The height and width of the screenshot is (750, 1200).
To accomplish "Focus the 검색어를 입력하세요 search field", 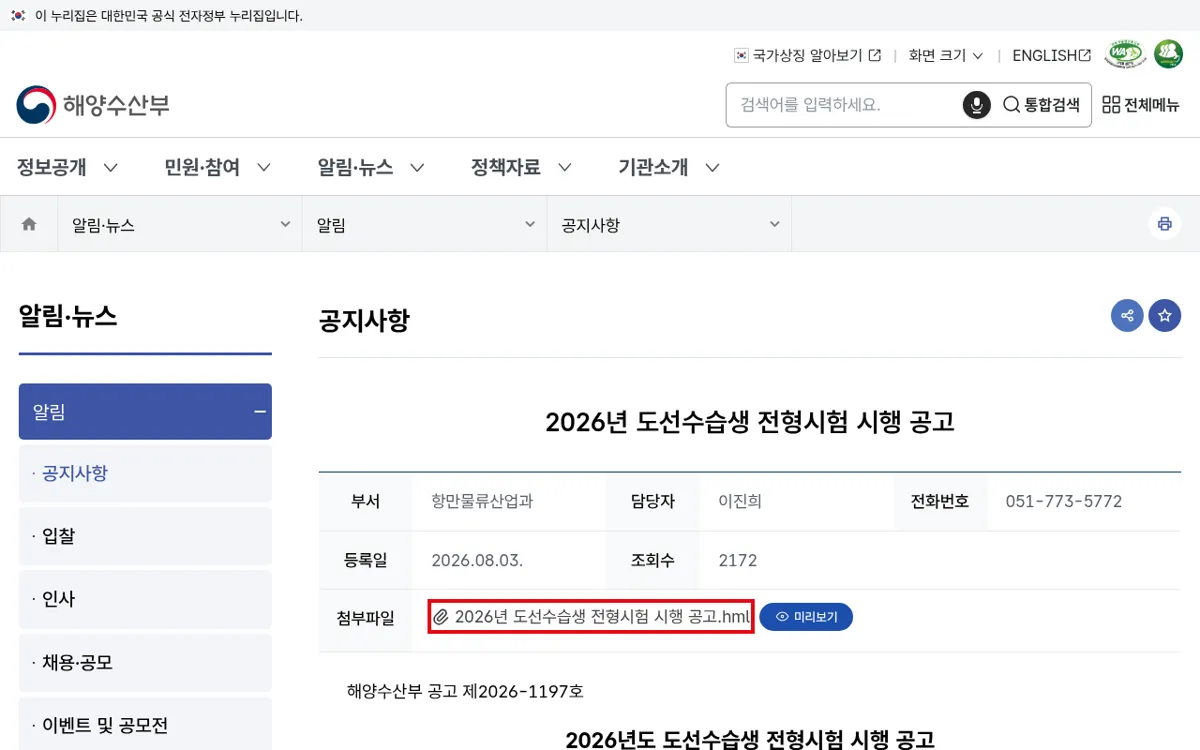I will pyautogui.click(x=845, y=105).
